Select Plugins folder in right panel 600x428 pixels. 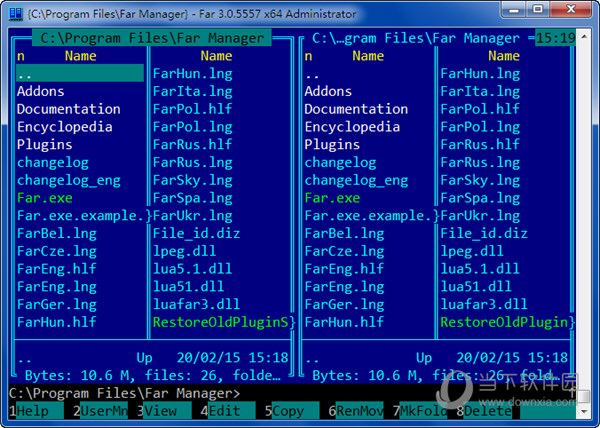point(332,145)
